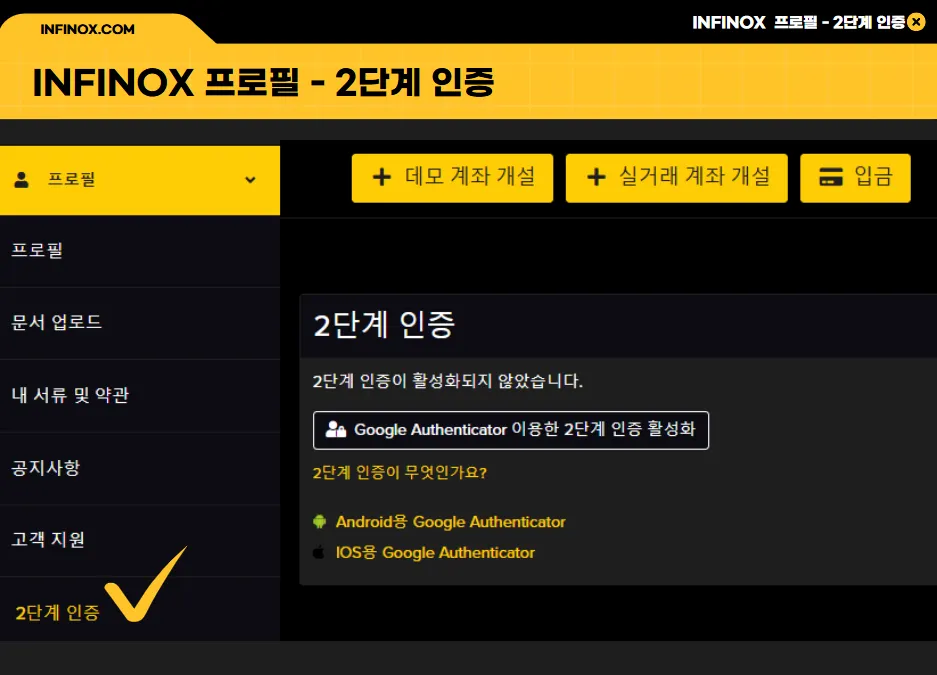This screenshot has width=937, height=675.
Task: Click the 실거래 계좌 개설 button
Action: [676, 178]
